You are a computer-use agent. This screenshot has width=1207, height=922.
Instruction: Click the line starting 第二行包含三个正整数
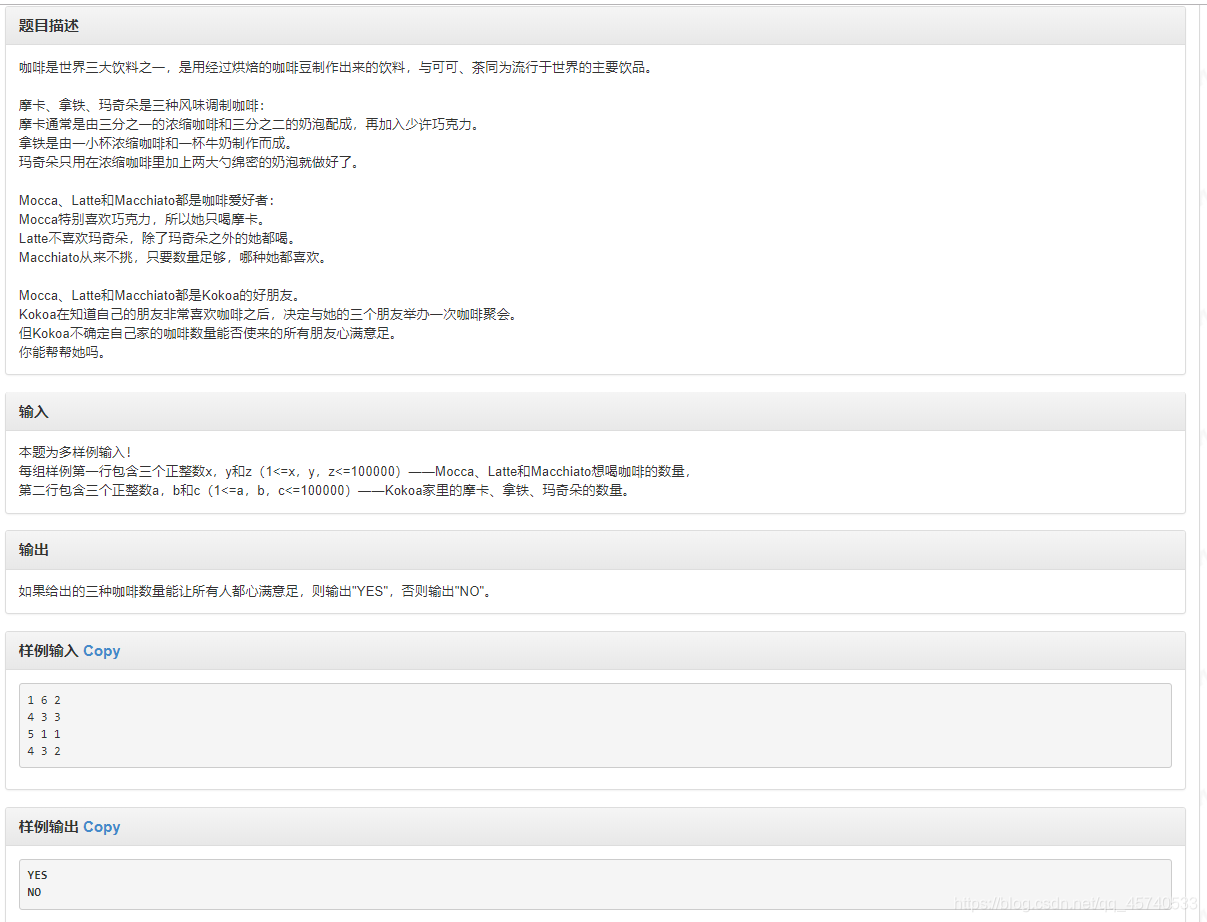[x=325, y=491]
